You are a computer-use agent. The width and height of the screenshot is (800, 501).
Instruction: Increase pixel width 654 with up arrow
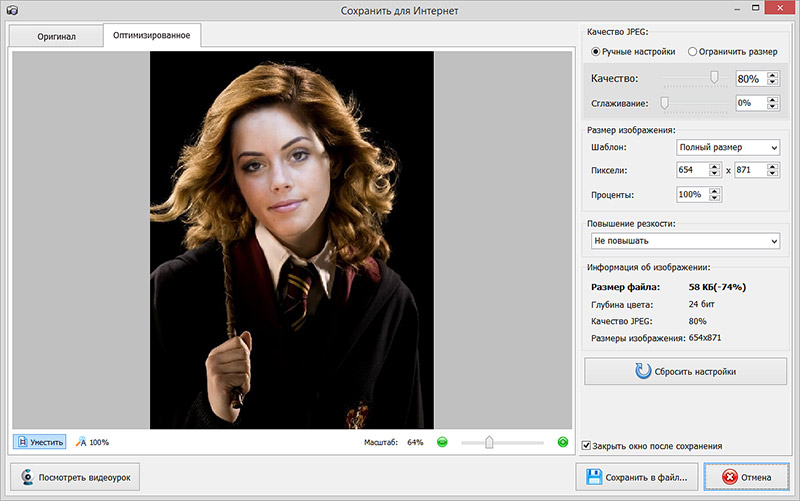(714, 166)
